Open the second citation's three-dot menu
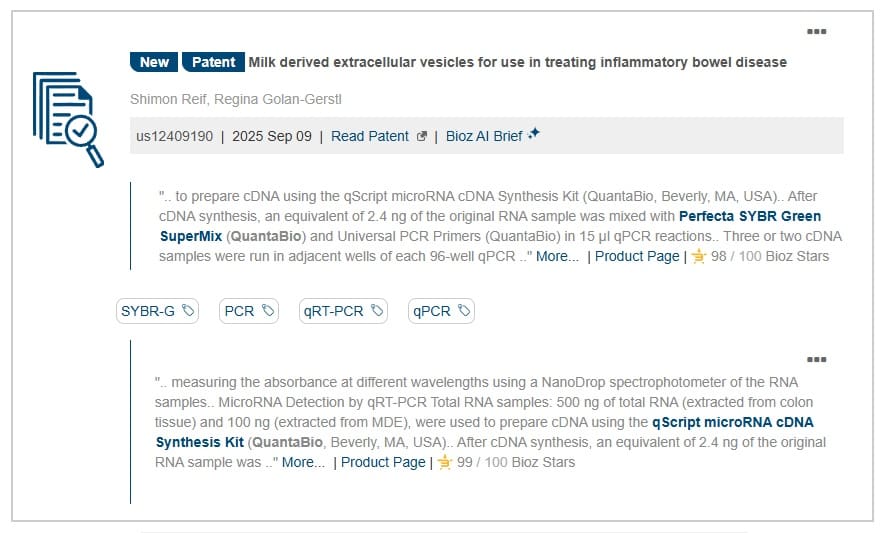The height and width of the screenshot is (533, 890). (817, 360)
